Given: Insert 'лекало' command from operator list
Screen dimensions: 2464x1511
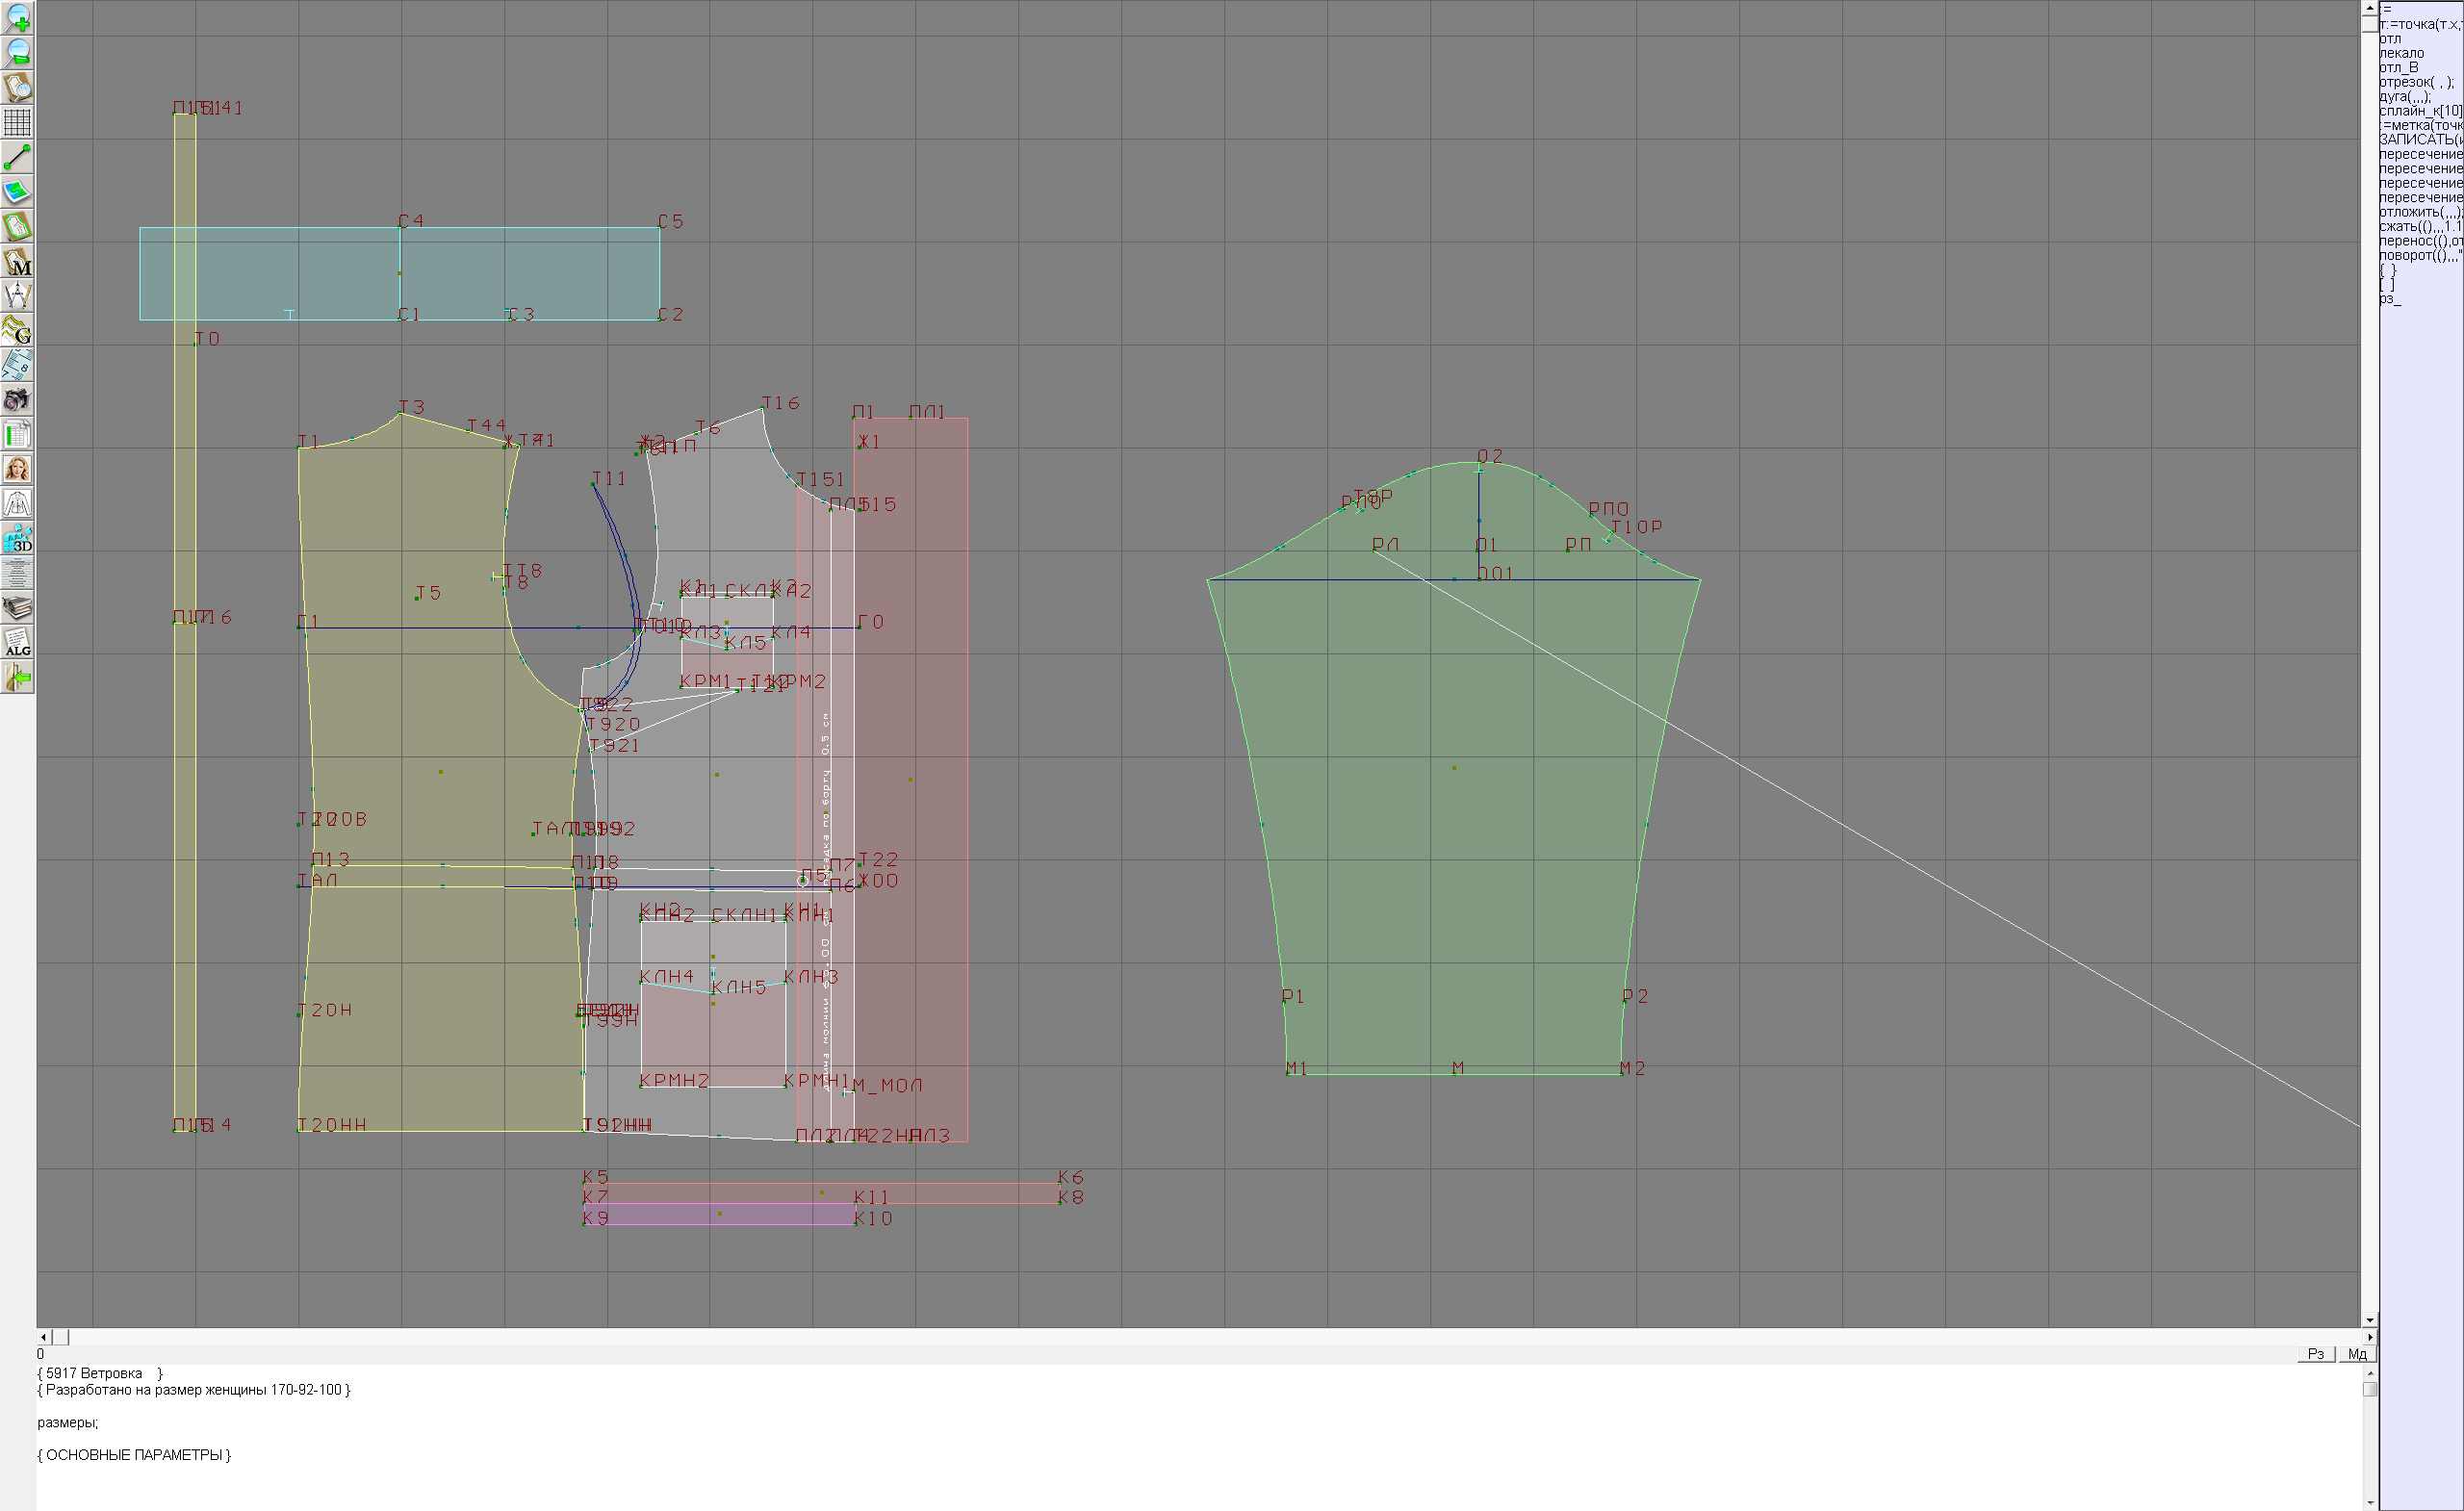Looking at the screenshot, I should [x=2401, y=53].
